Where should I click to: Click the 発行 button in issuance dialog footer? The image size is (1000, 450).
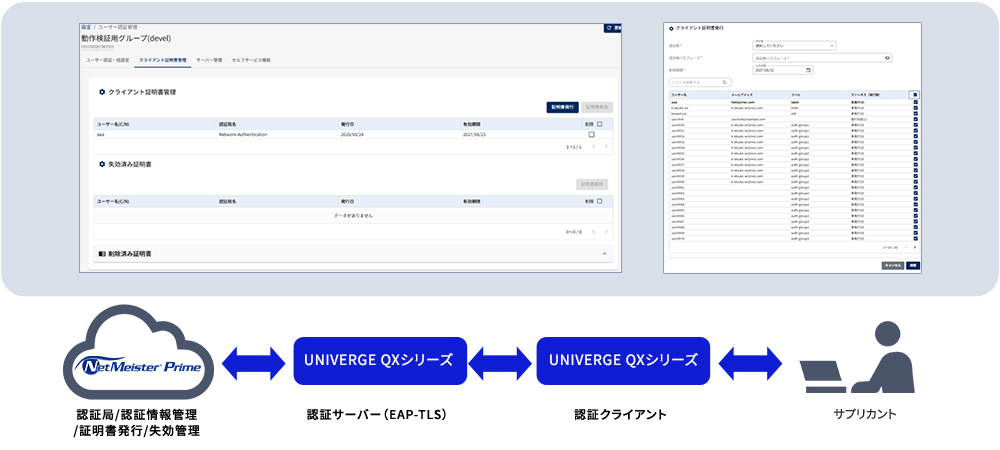pyautogui.click(x=913, y=265)
